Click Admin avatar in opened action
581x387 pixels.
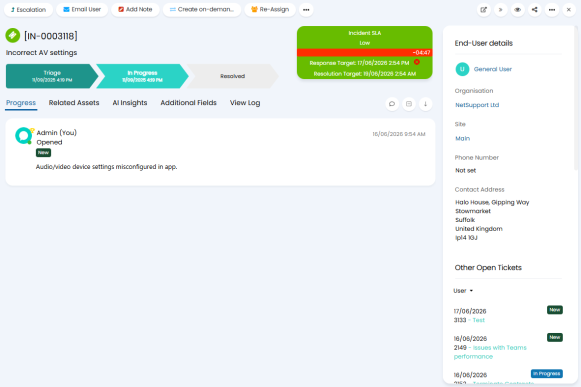coord(23,136)
